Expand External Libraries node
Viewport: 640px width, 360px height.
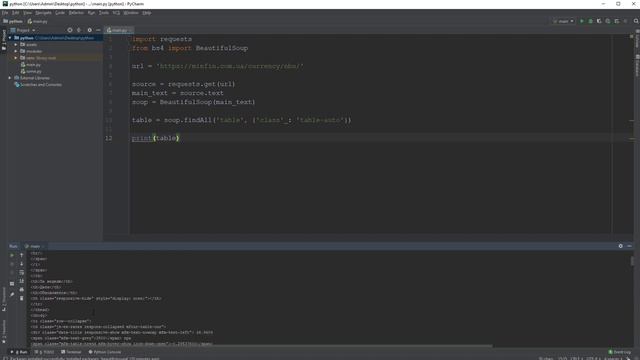point(10,78)
